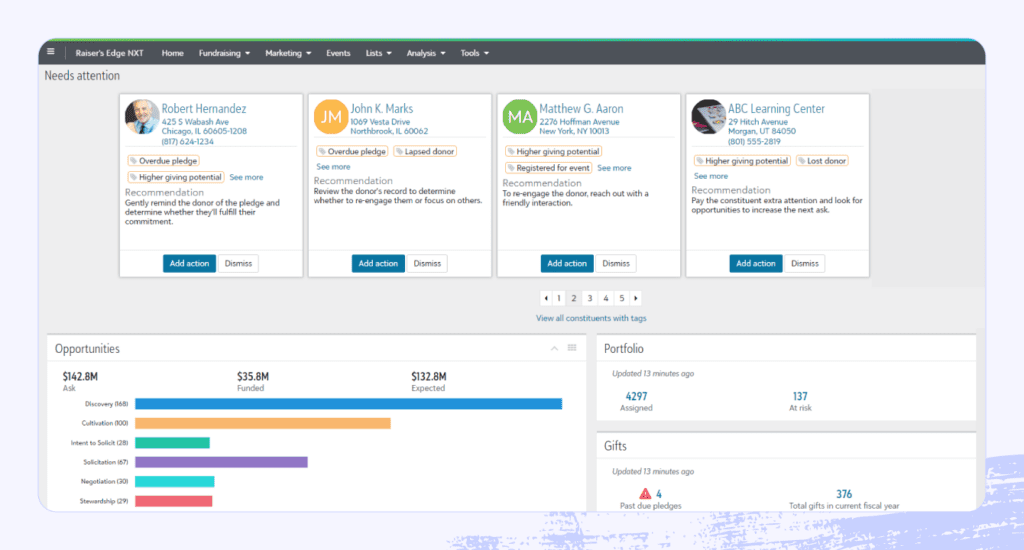The width and height of the screenshot is (1024, 550).
Task: Click the MA avatar for Matthew G. Aaron
Action: [519, 117]
